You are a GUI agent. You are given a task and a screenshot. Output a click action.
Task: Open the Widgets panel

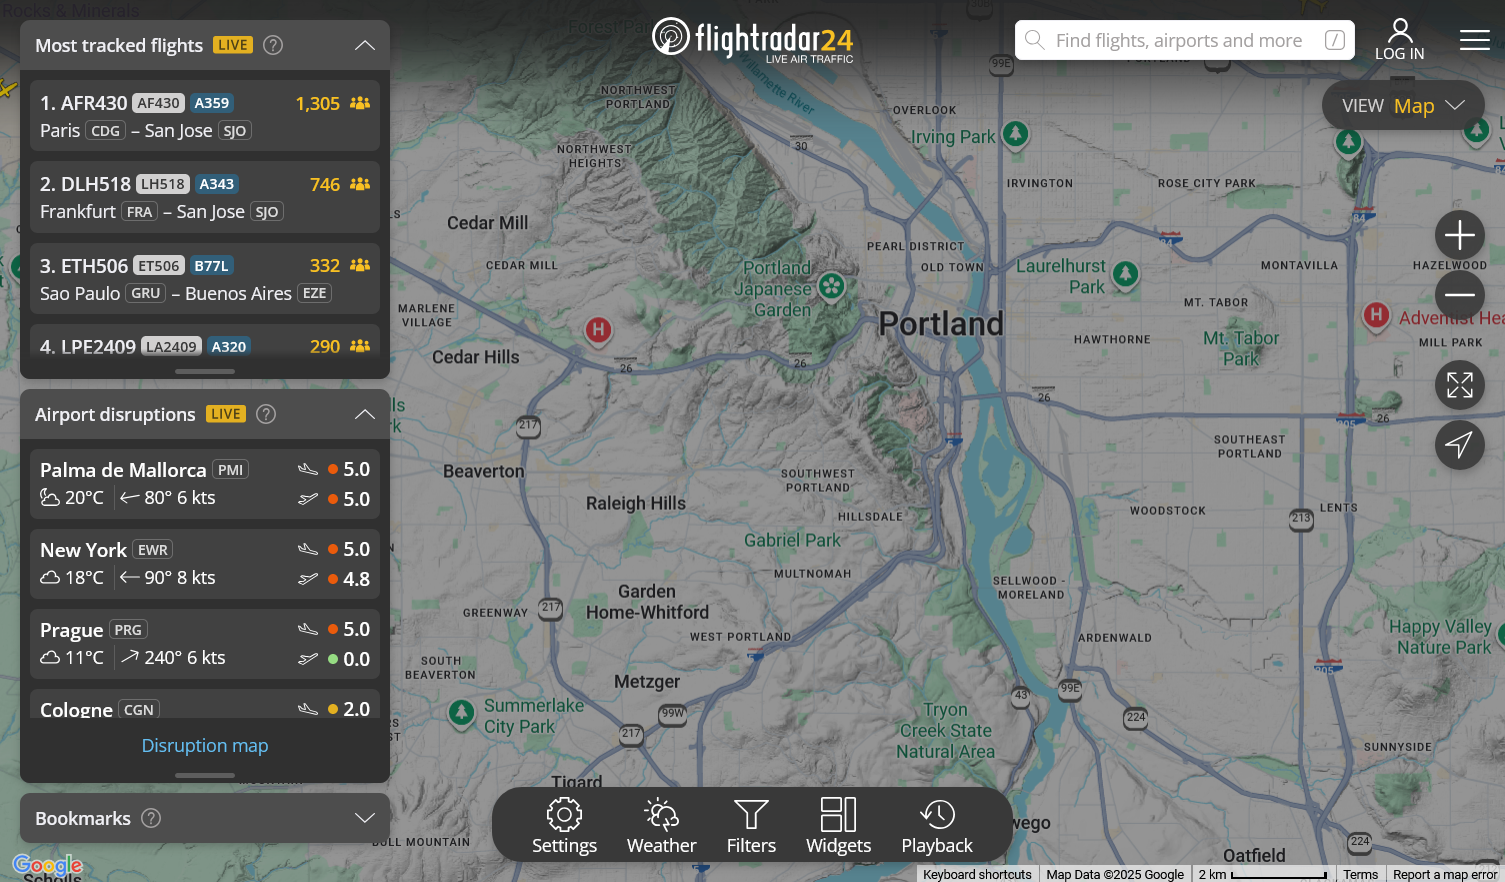click(x=838, y=826)
